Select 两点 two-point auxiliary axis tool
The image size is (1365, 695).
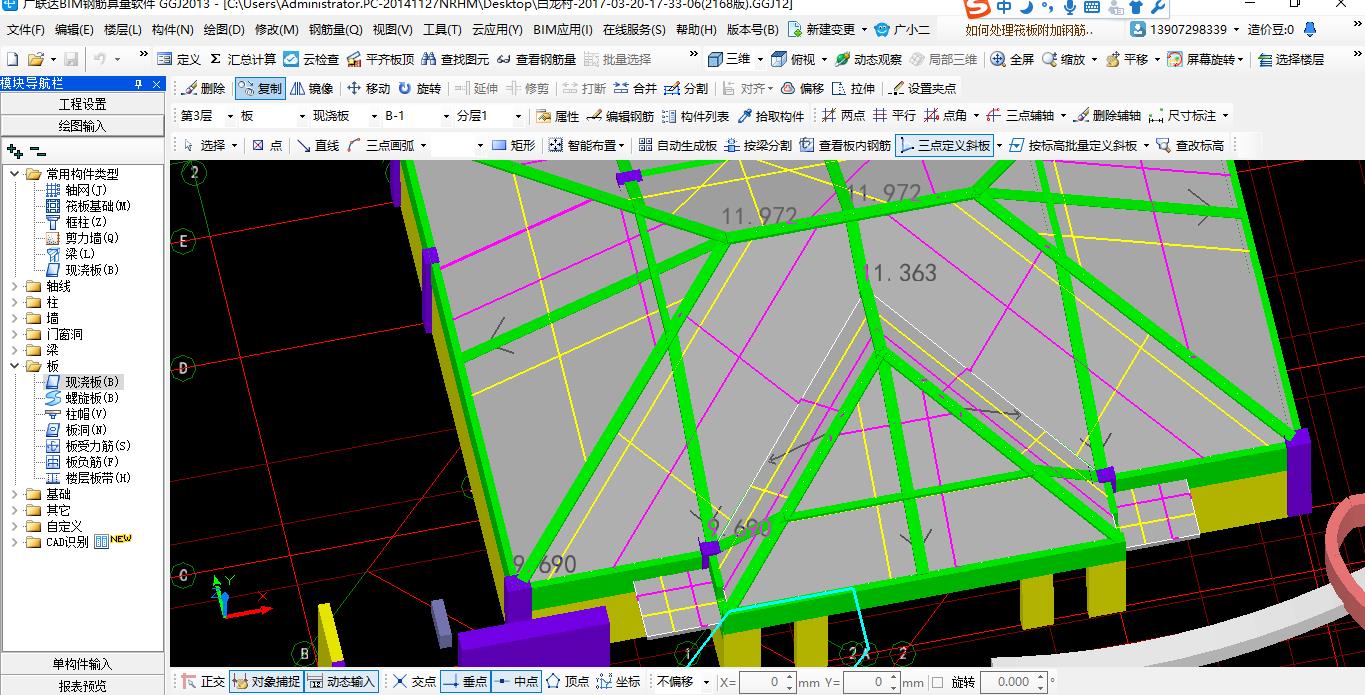(x=843, y=116)
